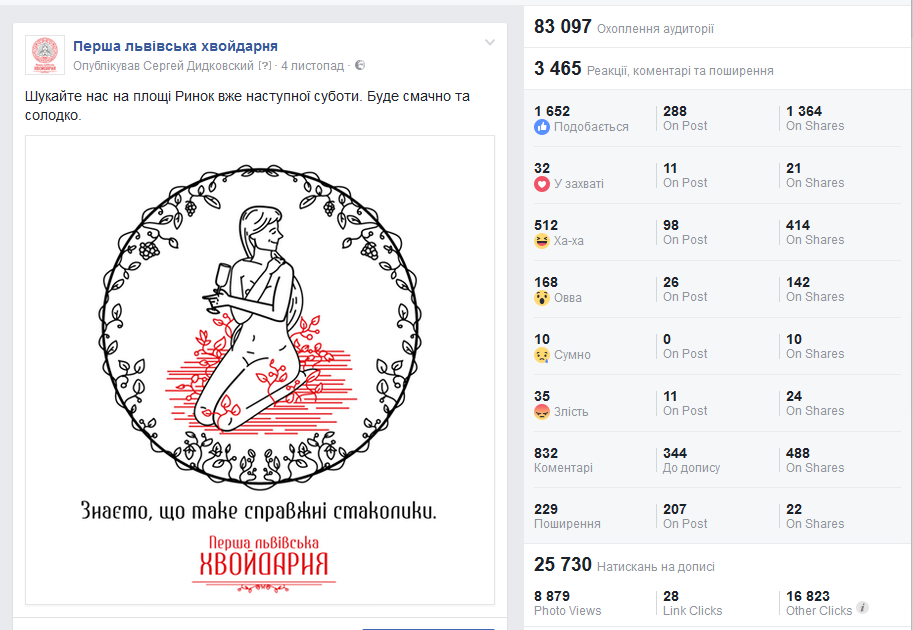913x630 pixels.
Task: Click the globe public audience icon
Action: click(360, 65)
